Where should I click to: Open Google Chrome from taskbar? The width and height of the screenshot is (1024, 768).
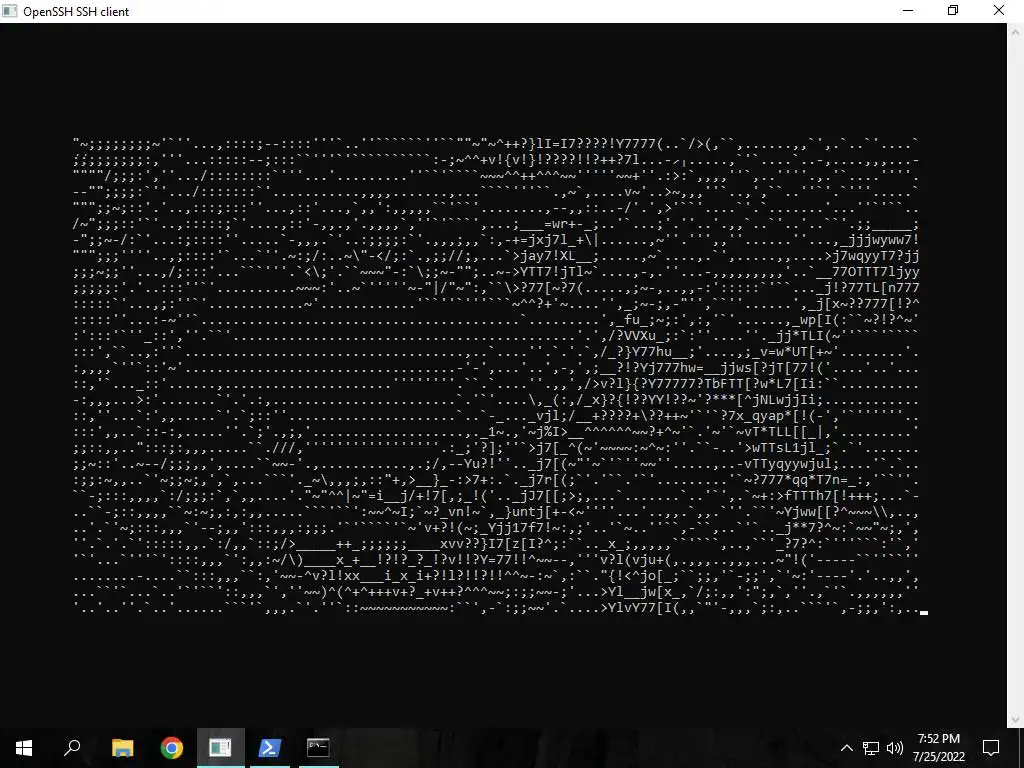click(x=172, y=748)
